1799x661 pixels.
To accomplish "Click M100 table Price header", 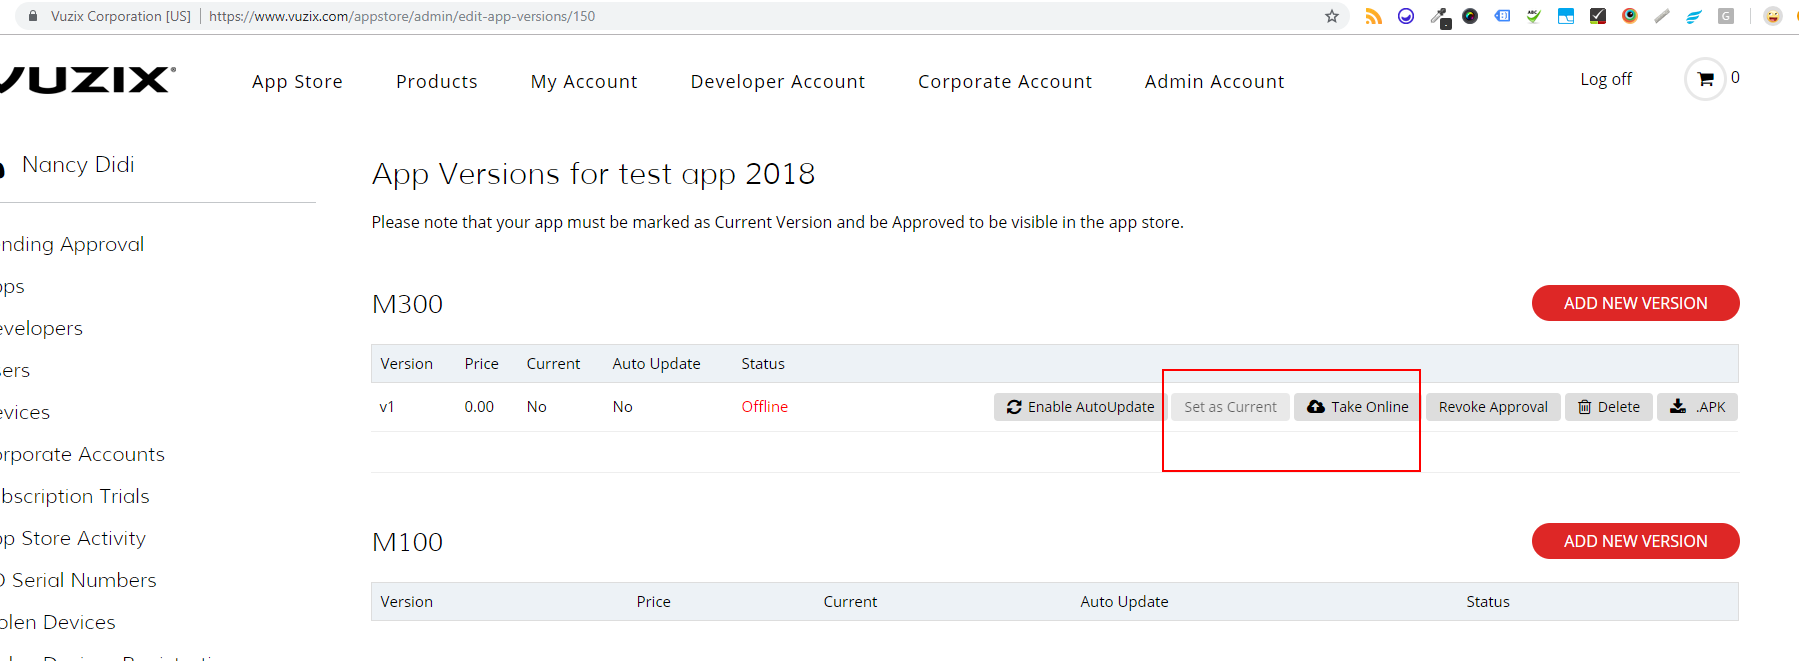I will [653, 602].
